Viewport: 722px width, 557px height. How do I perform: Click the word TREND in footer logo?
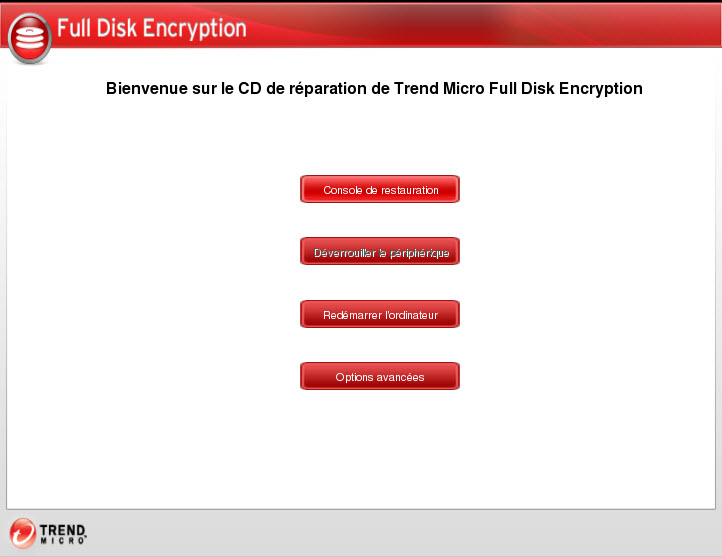click(x=63, y=527)
